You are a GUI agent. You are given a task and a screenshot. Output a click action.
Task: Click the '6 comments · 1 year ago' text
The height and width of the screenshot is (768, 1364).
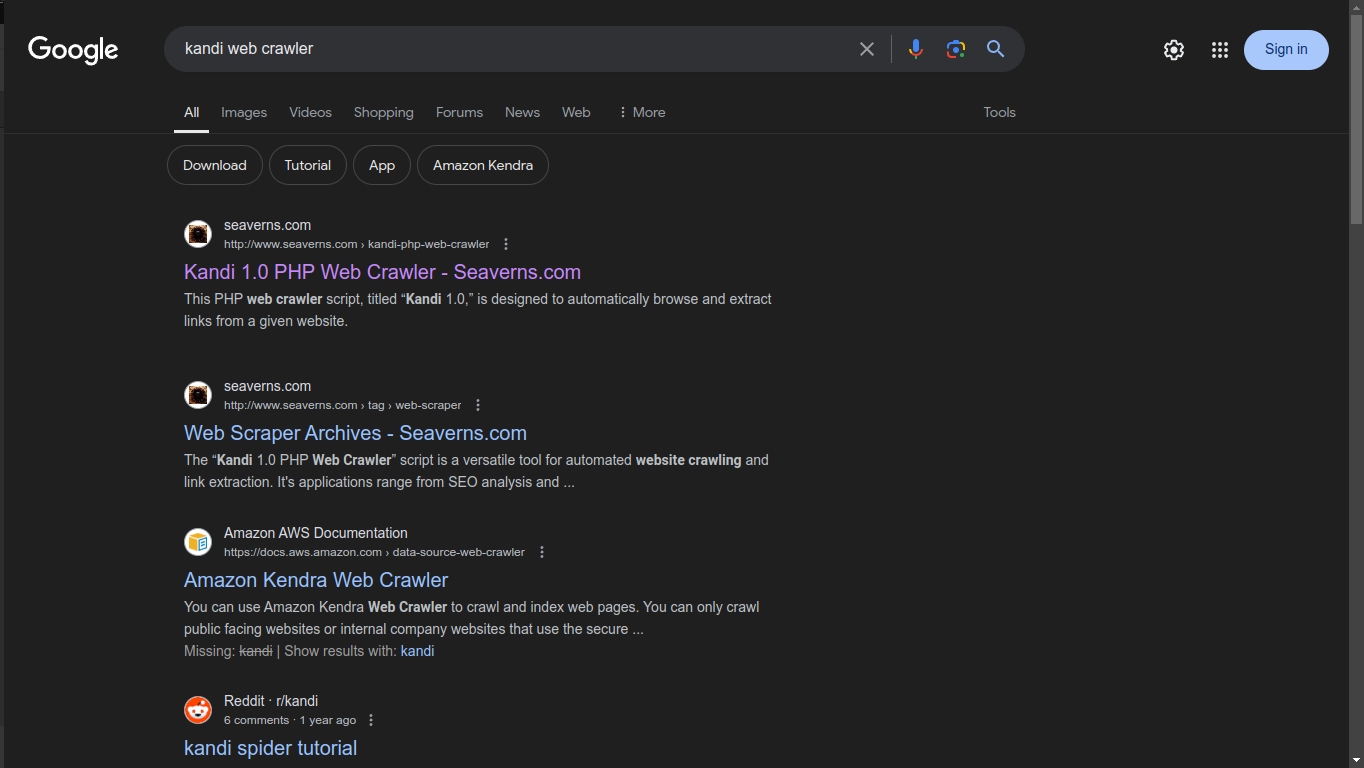click(290, 720)
